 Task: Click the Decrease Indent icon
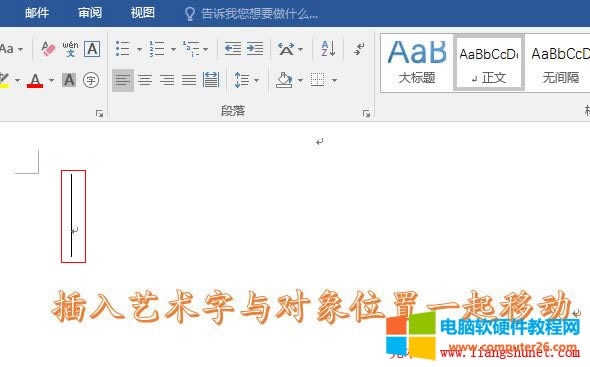[233, 49]
